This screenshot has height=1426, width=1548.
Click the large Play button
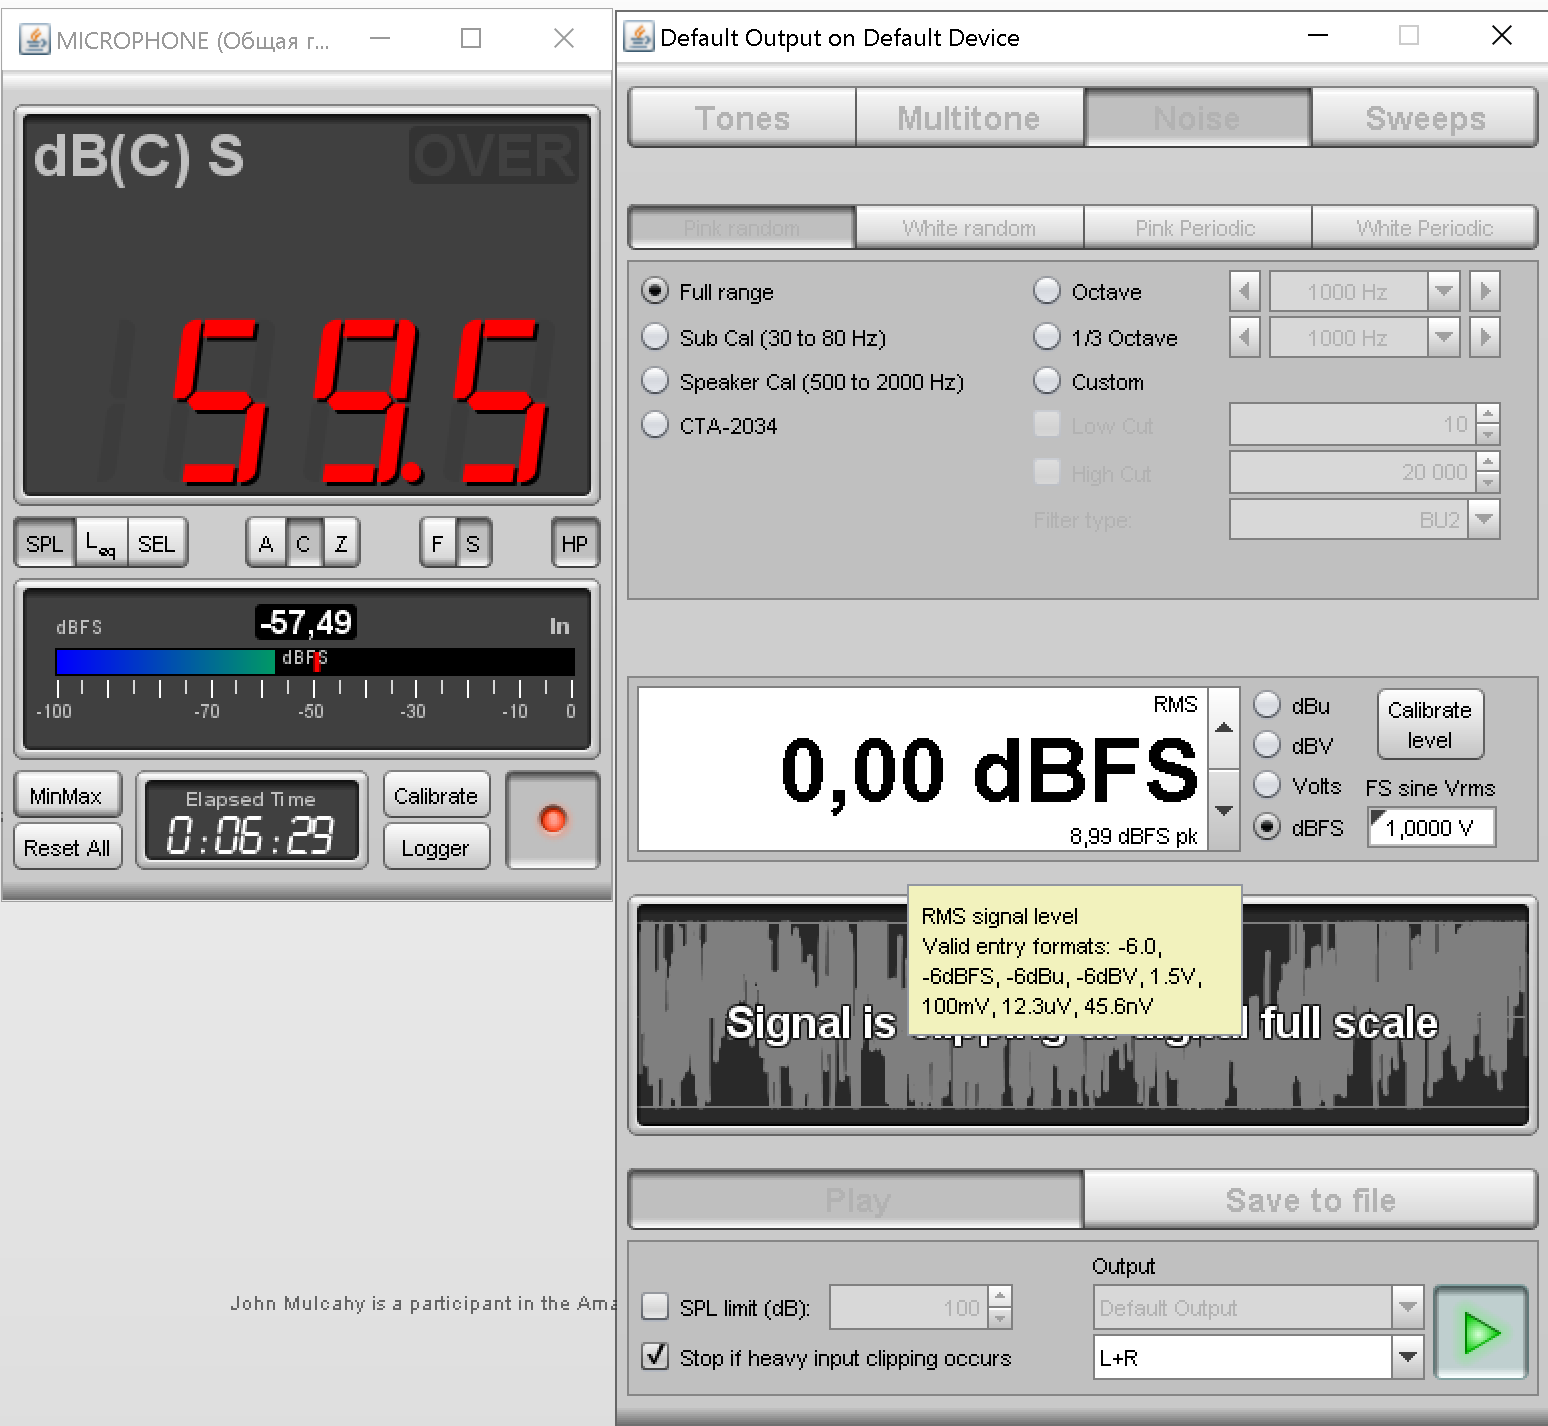857,1200
